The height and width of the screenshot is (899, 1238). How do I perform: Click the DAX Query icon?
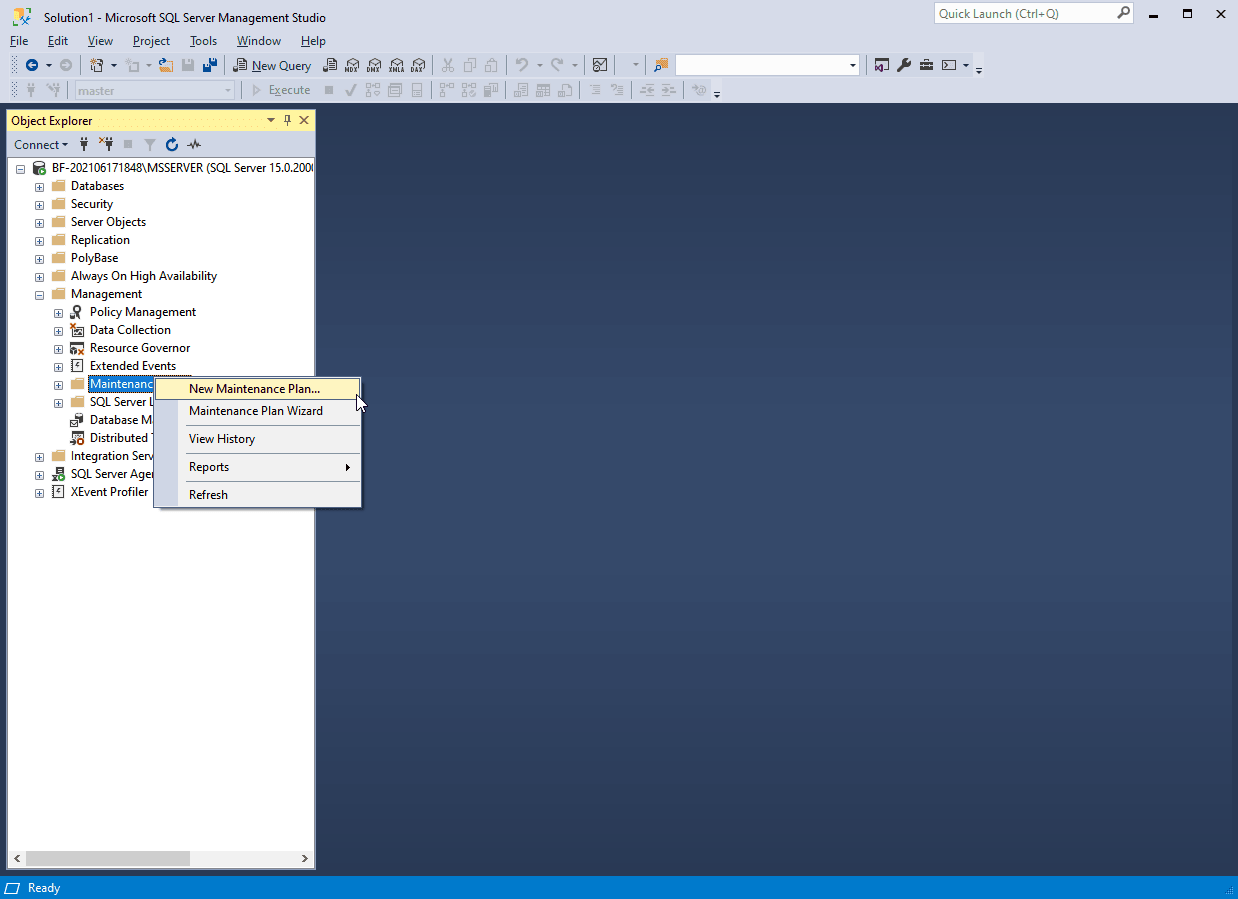pos(418,65)
